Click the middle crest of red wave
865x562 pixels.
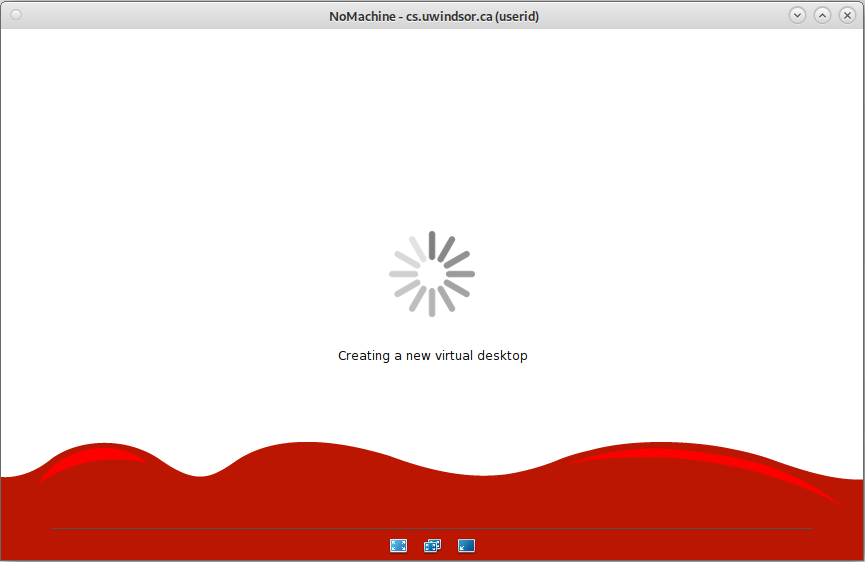306,449
